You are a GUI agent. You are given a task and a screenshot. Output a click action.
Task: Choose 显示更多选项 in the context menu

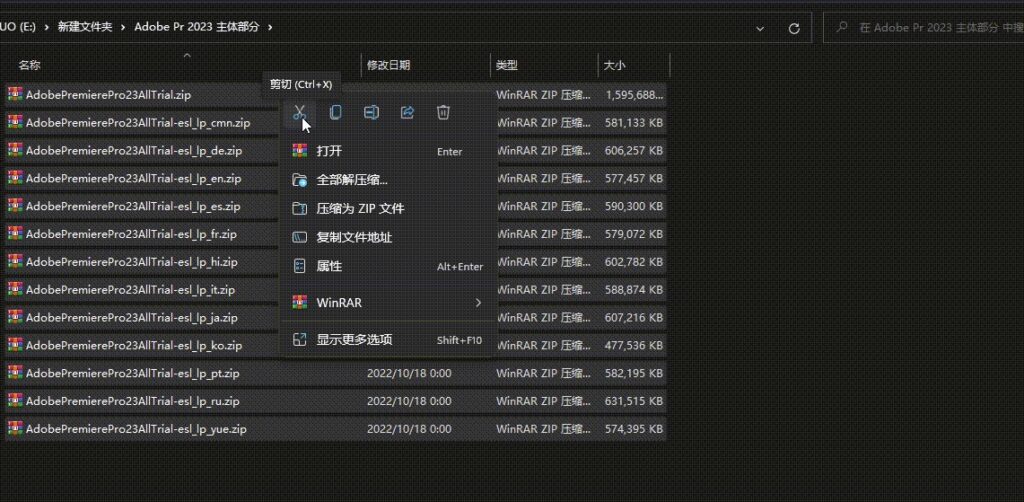click(388, 339)
